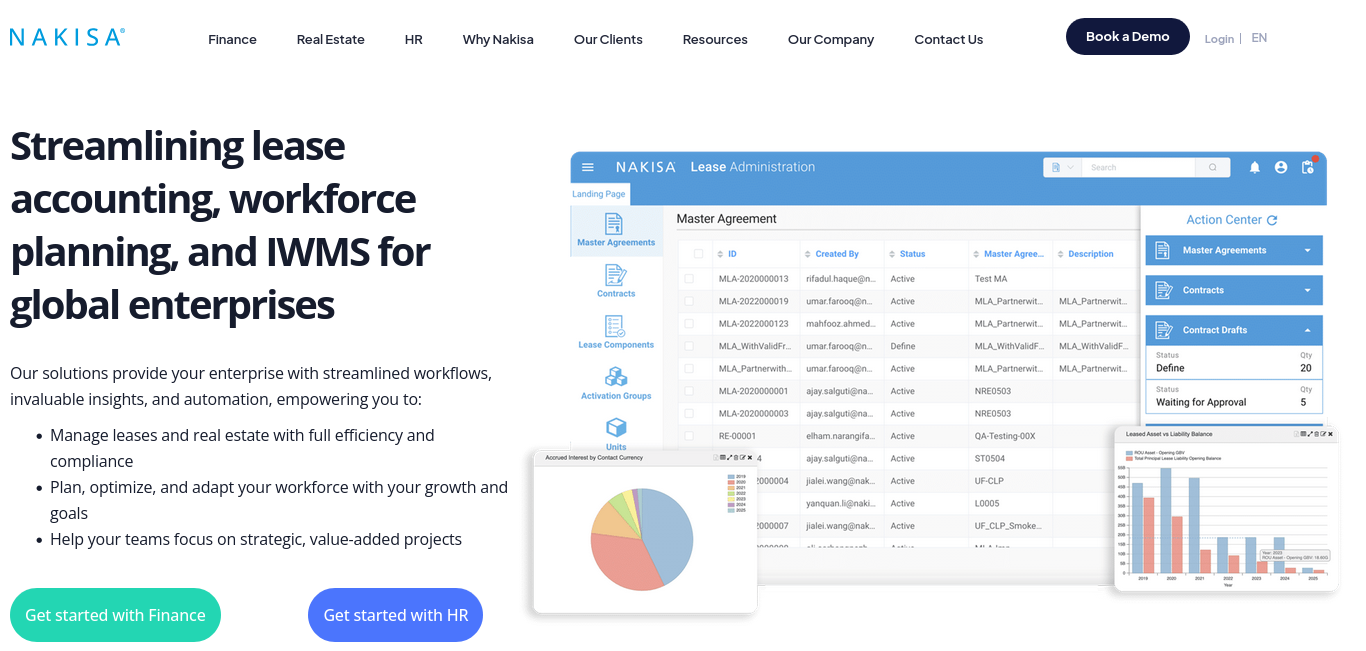1366x651 pixels.
Task: Click the Master Agree... column sort icon
Action: point(977,254)
